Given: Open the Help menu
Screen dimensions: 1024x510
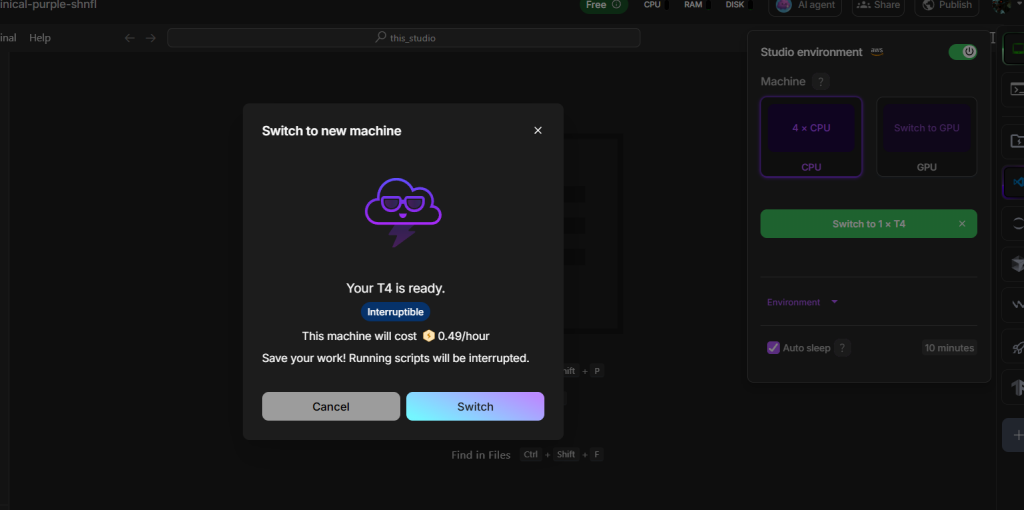Looking at the screenshot, I should [40, 38].
